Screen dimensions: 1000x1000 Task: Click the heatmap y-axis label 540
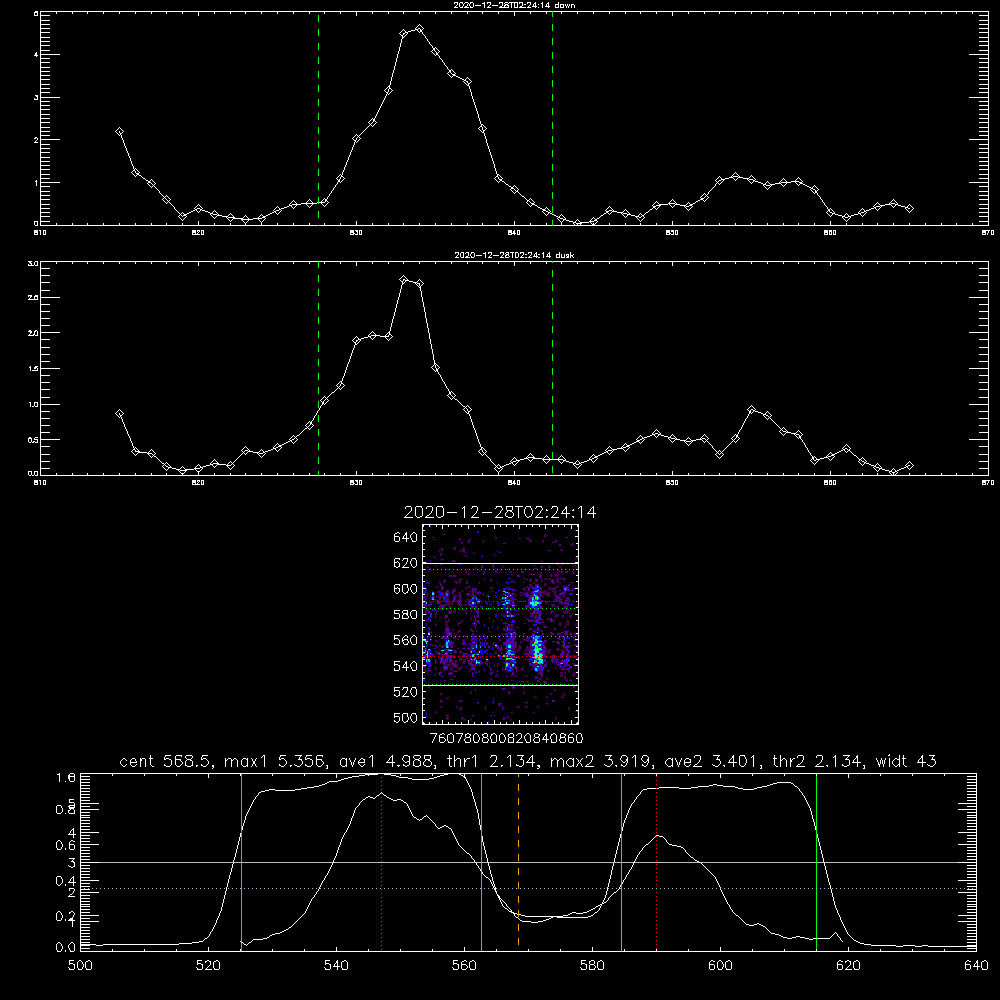[x=405, y=666]
